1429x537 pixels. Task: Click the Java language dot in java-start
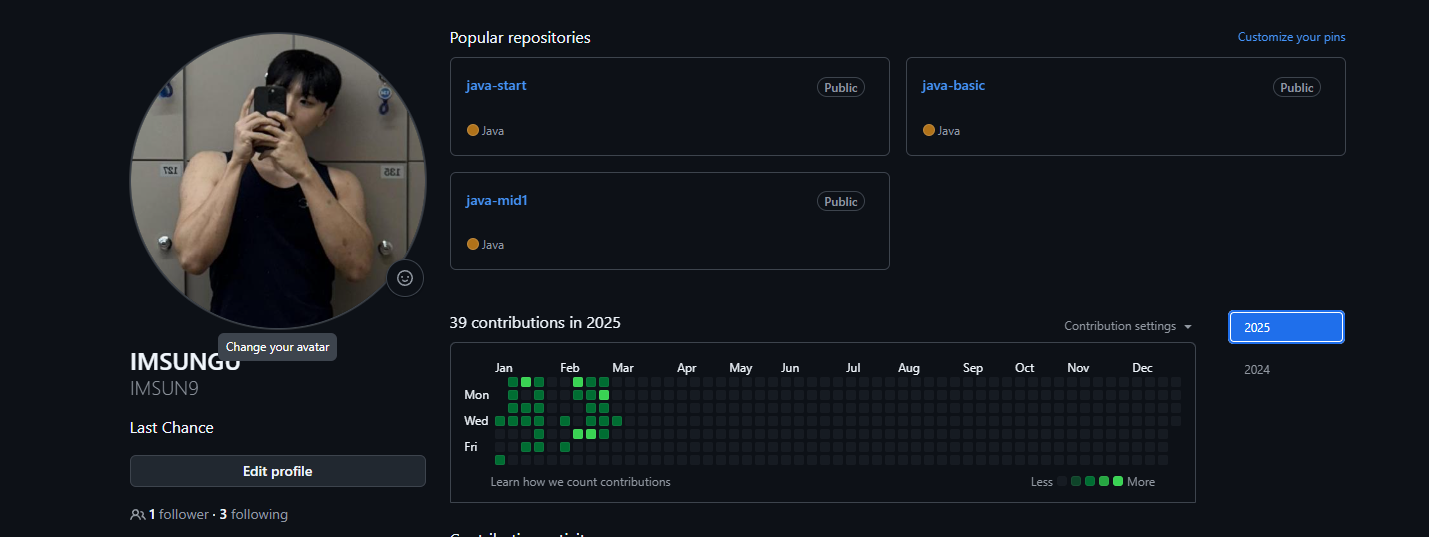[x=473, y=130]
